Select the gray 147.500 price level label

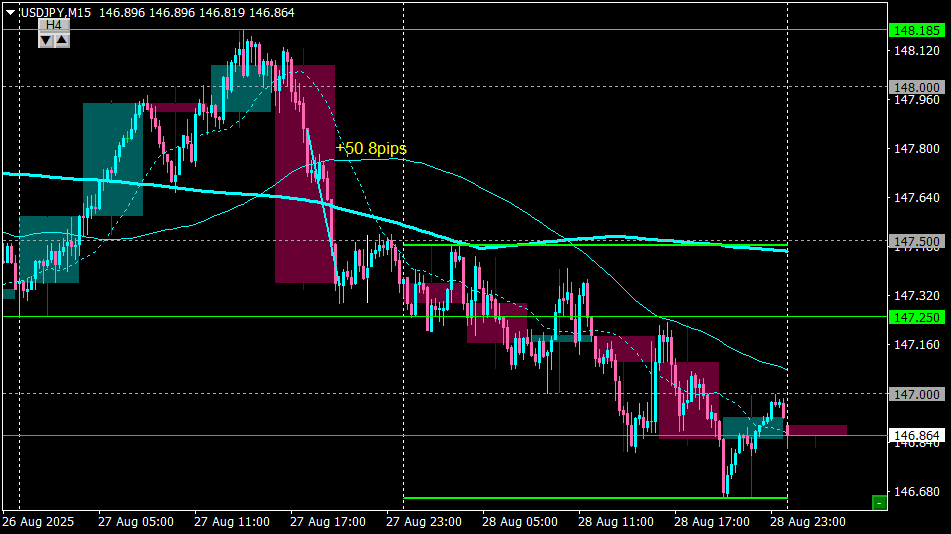click(x=916, y=242)
